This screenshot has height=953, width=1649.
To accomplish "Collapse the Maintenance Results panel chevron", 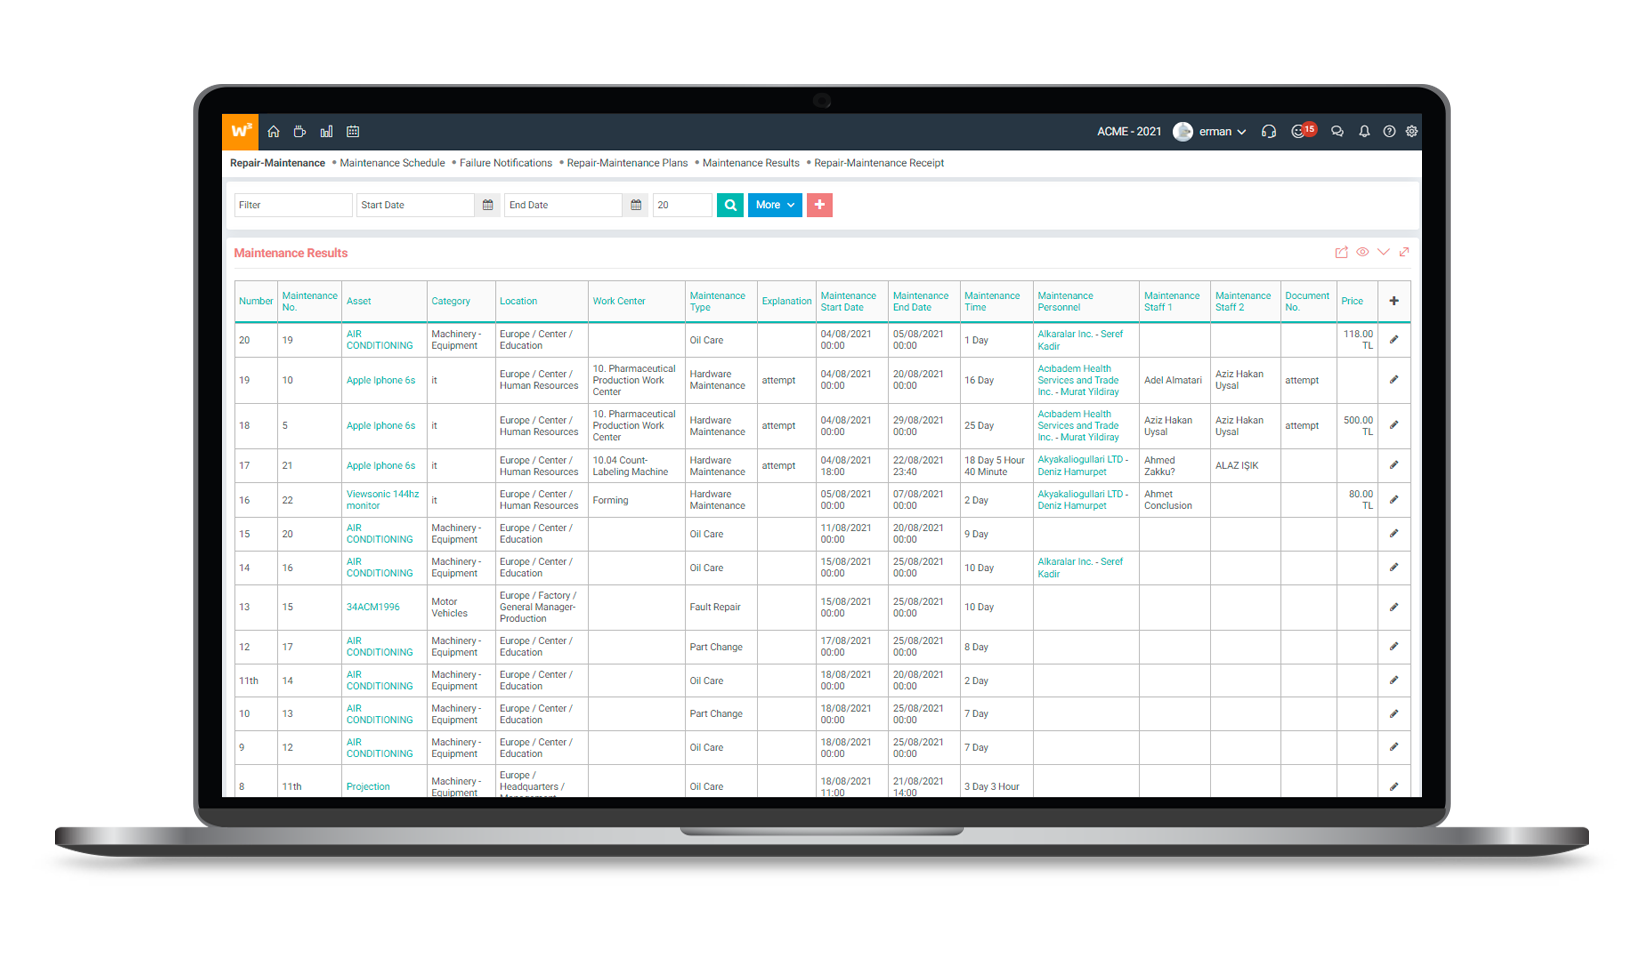I will pos(1383,252).
